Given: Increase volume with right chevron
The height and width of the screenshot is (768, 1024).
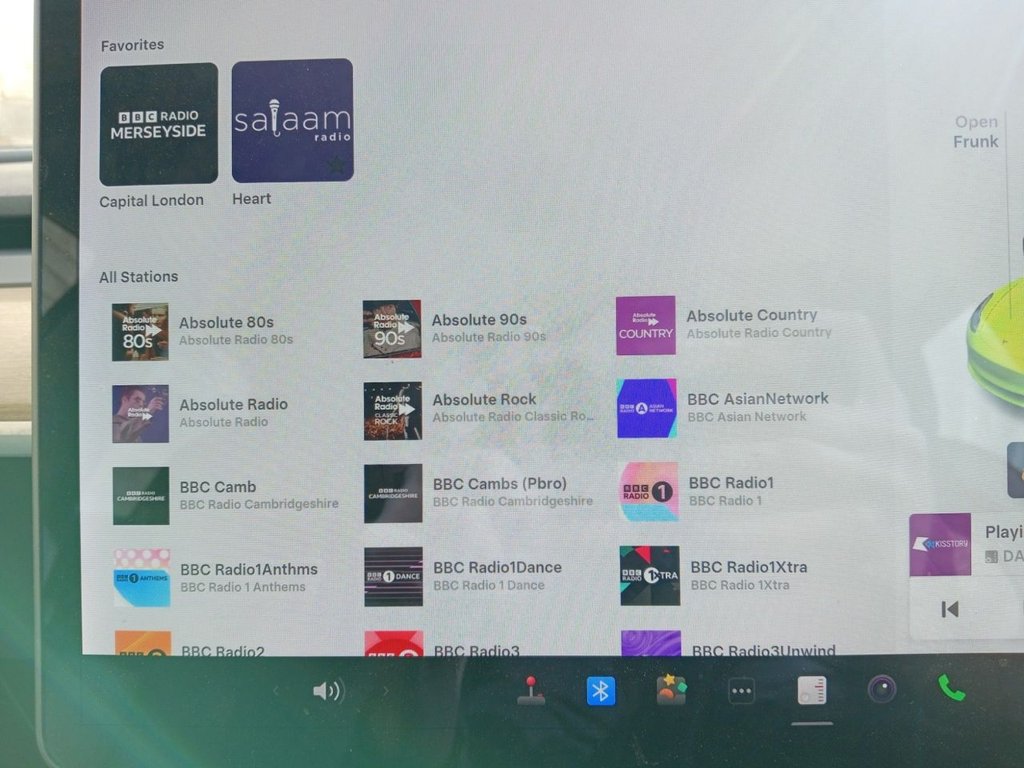Looking at the screenshot, I should (386, 691).
